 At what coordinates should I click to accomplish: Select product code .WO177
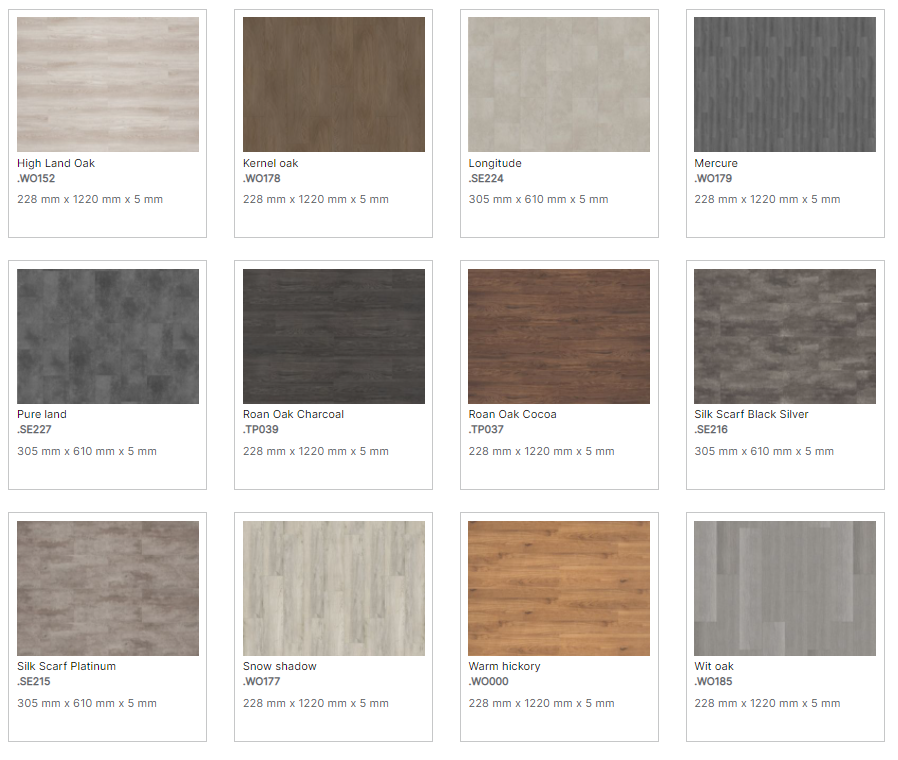click(x=262, y=681)
